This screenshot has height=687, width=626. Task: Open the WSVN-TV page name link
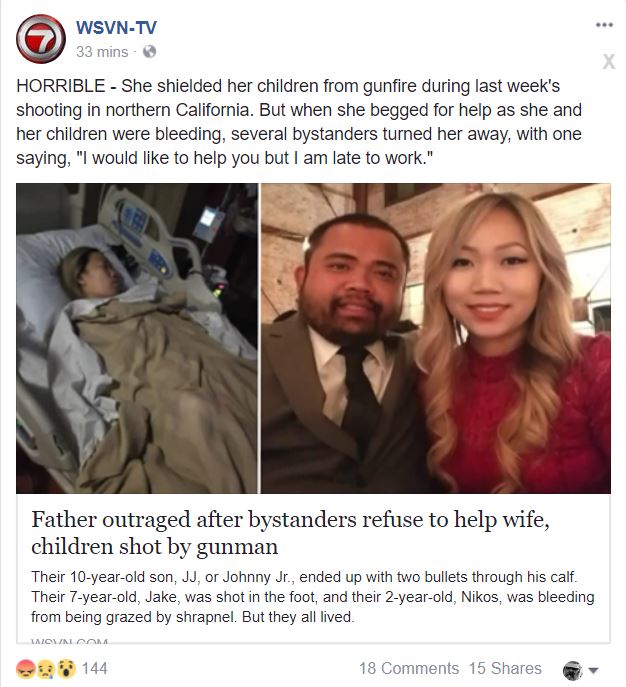116,28
